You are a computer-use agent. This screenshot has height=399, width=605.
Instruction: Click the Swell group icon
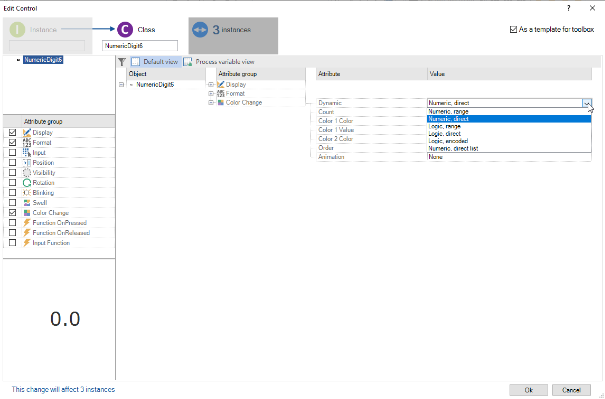pyautogui.click(x=27, y=203)
